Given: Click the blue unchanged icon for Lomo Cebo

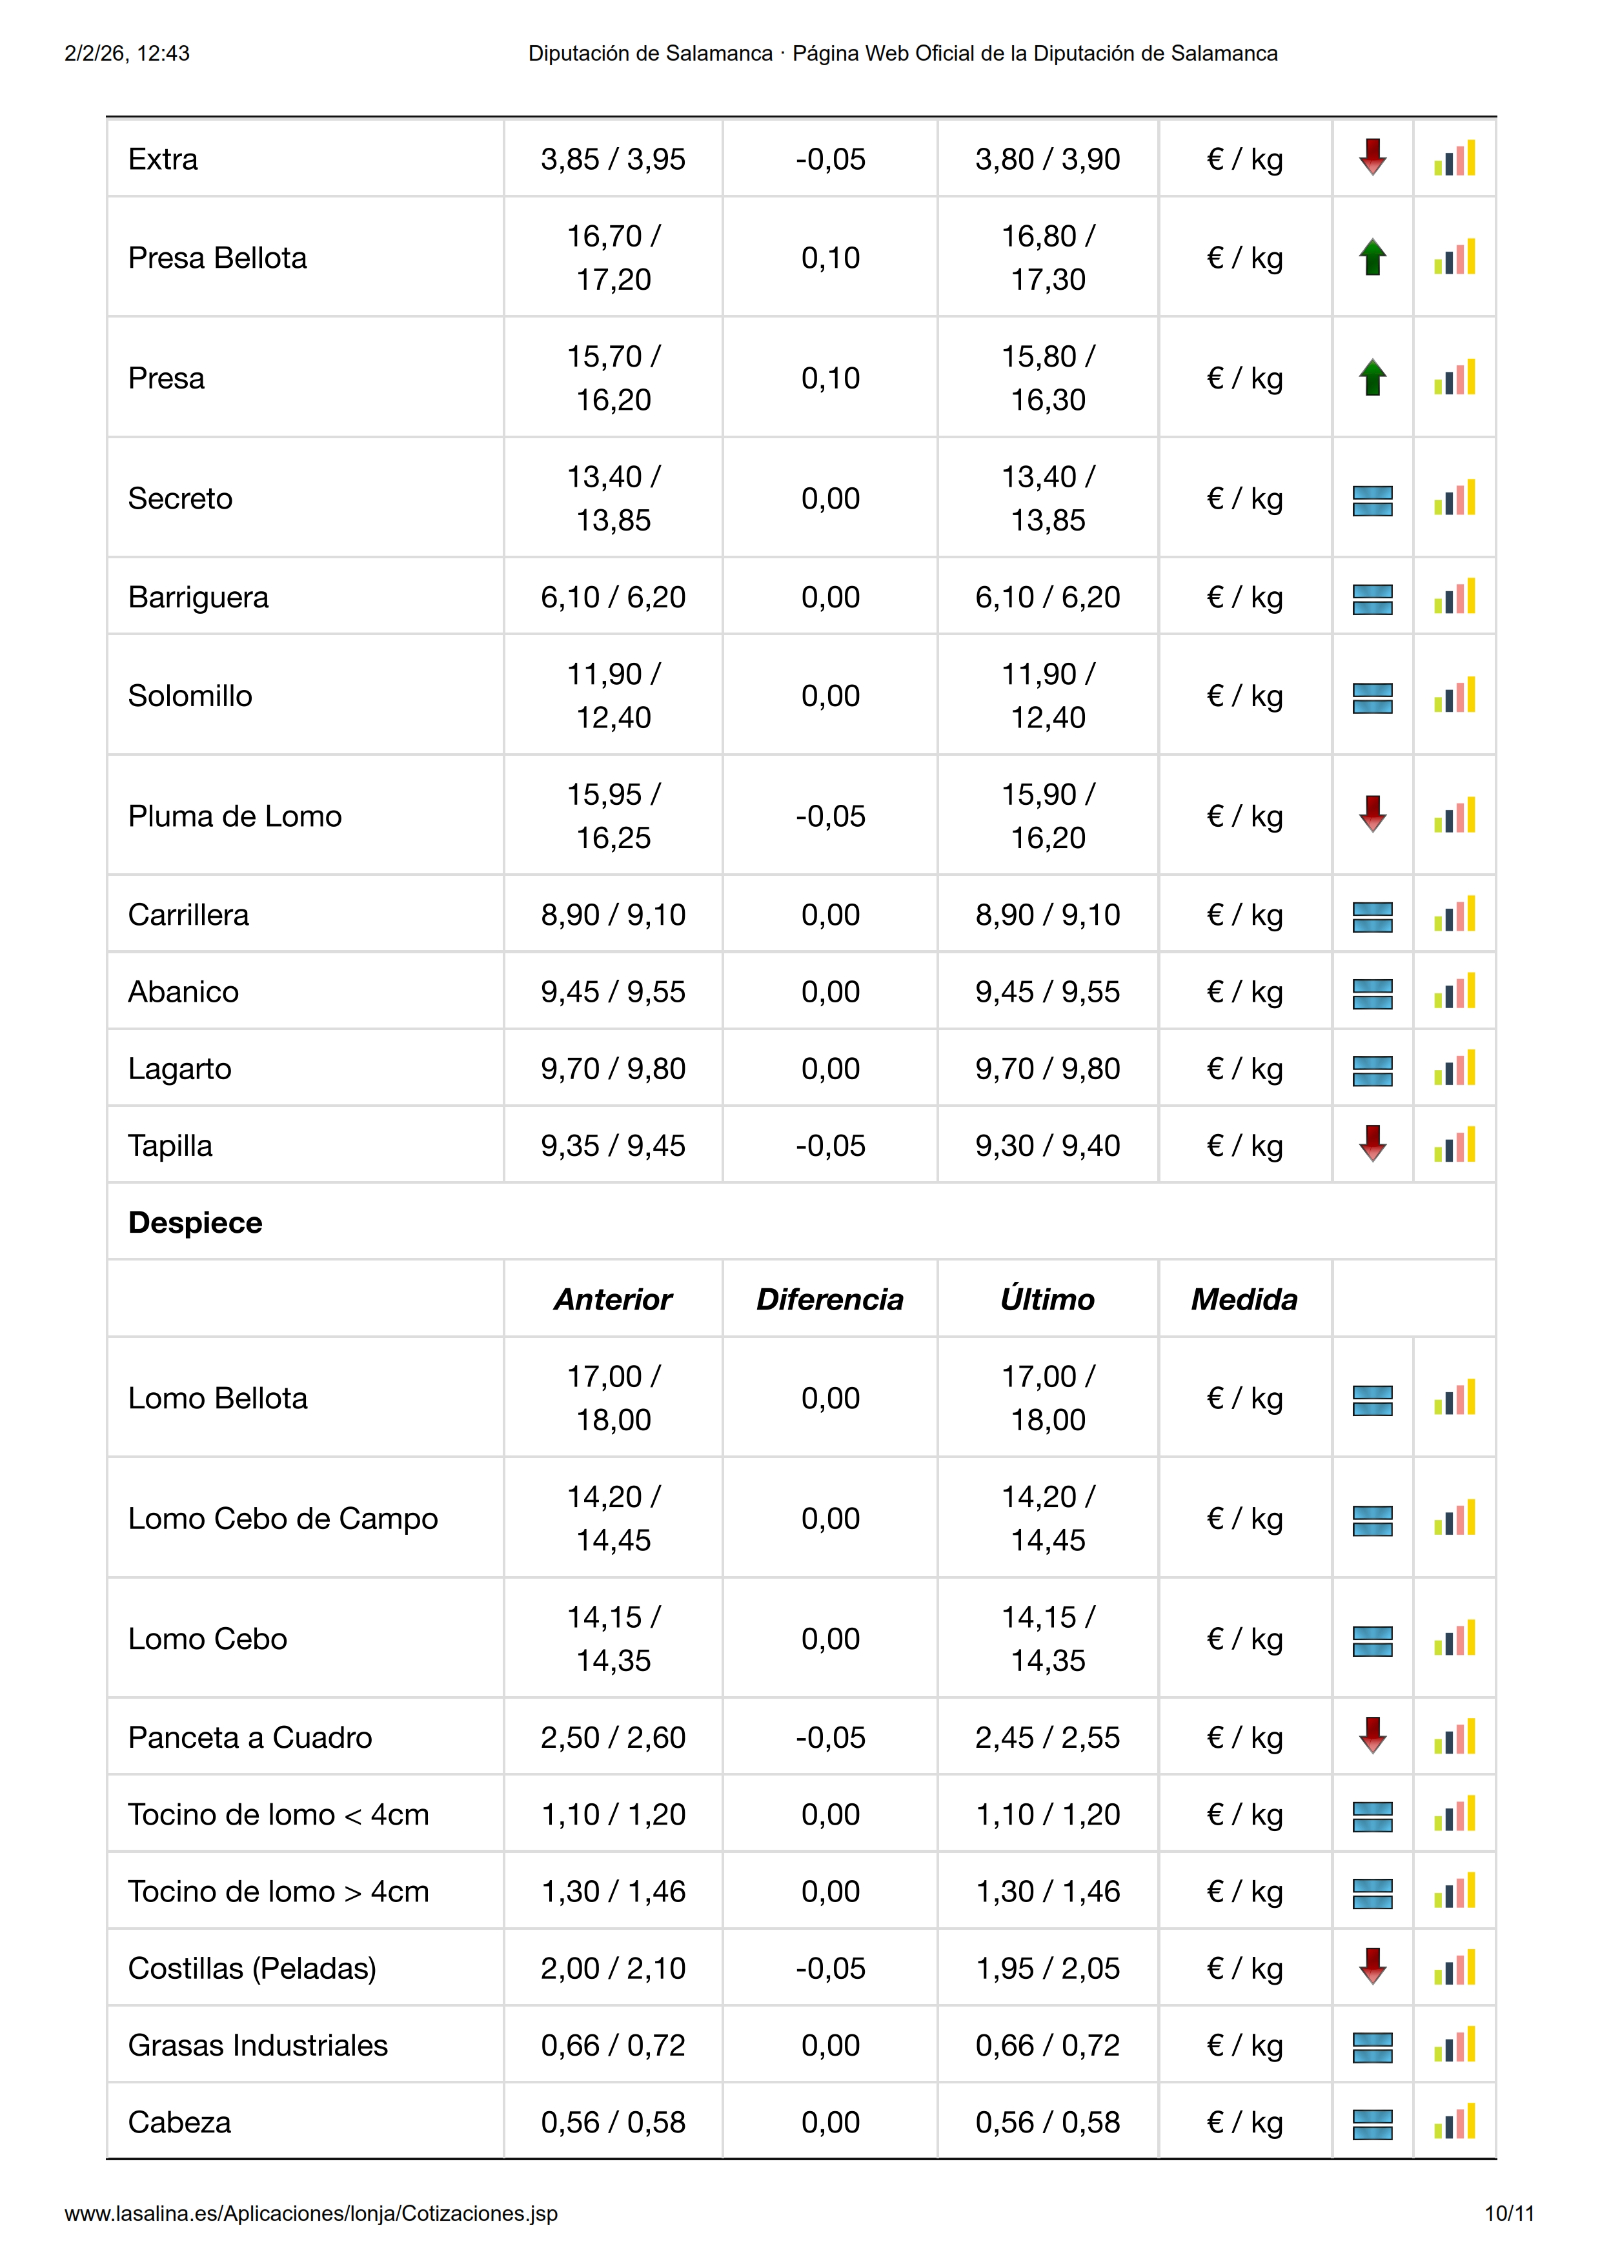Looking at the screenshot, I should coord(1372,1640).
